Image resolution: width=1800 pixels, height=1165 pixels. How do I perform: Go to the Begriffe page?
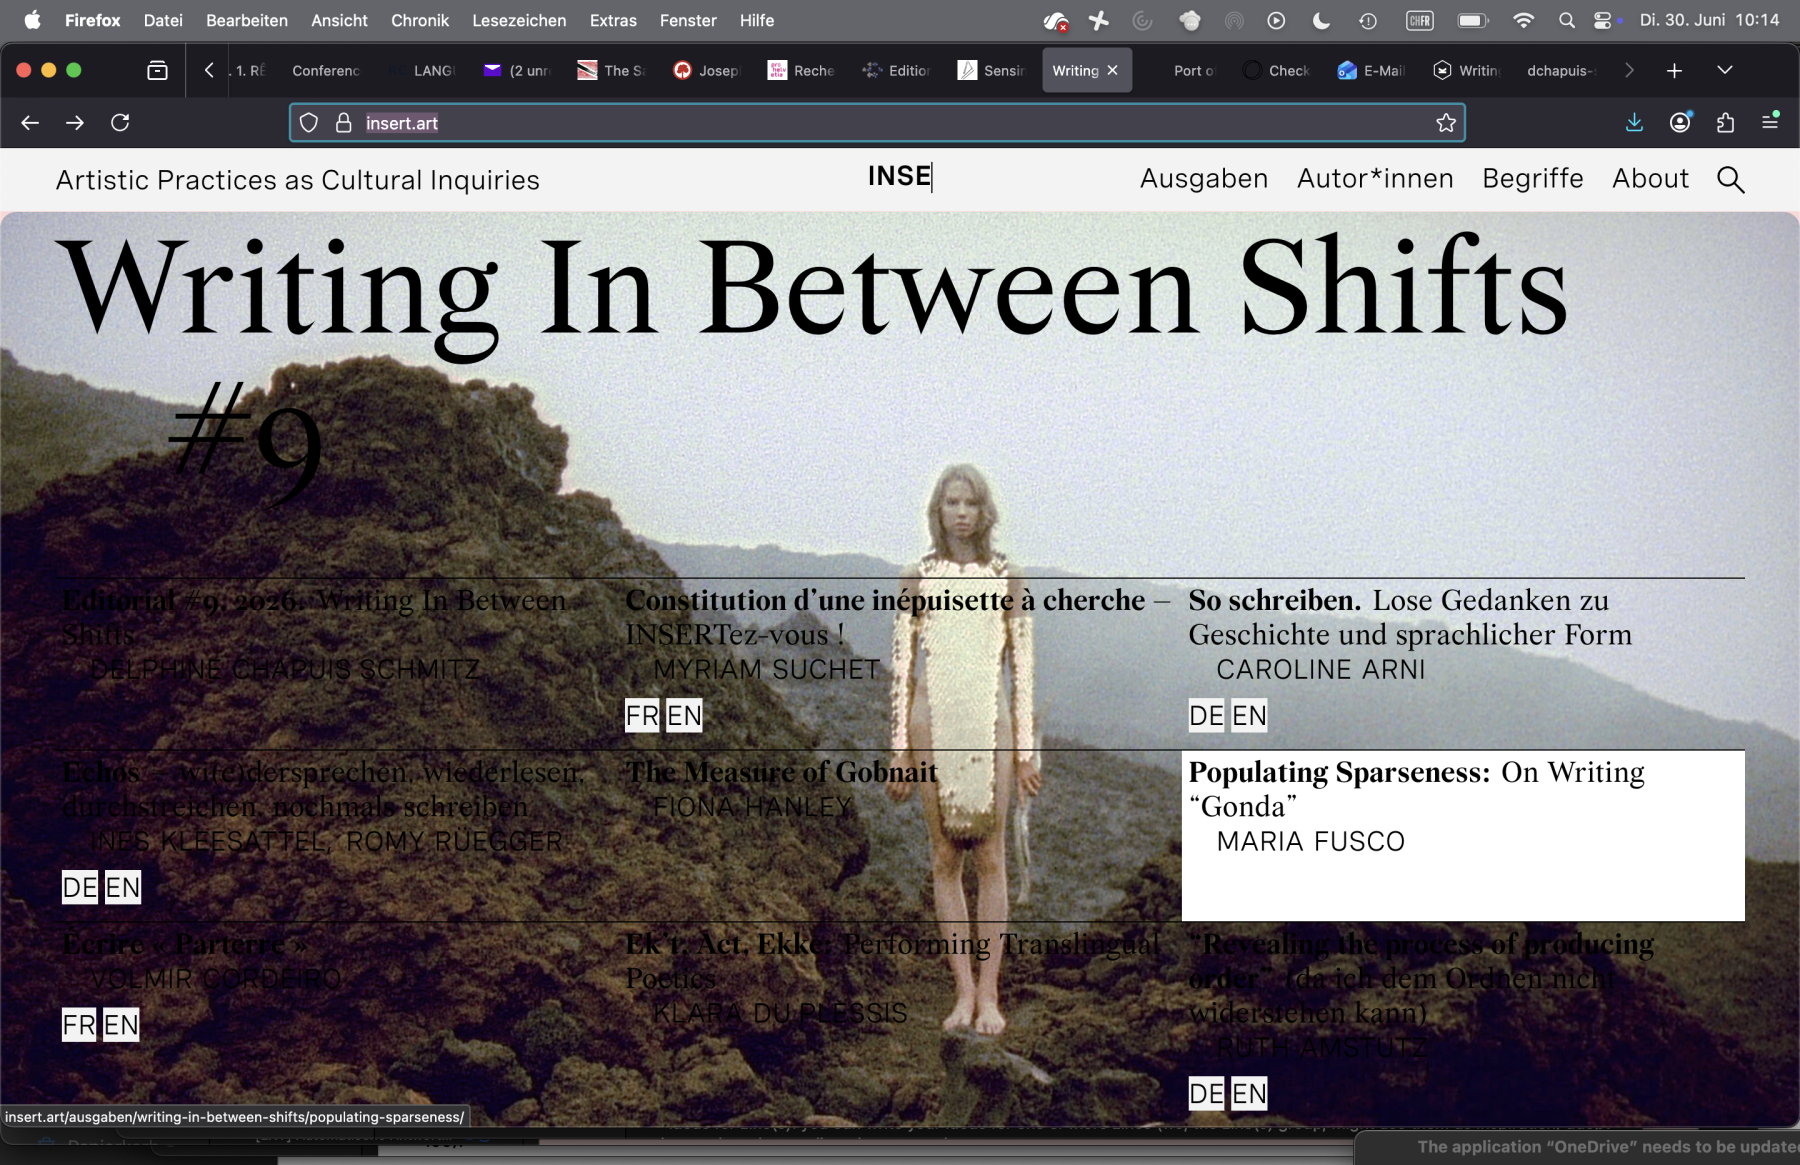[1533, 179]
